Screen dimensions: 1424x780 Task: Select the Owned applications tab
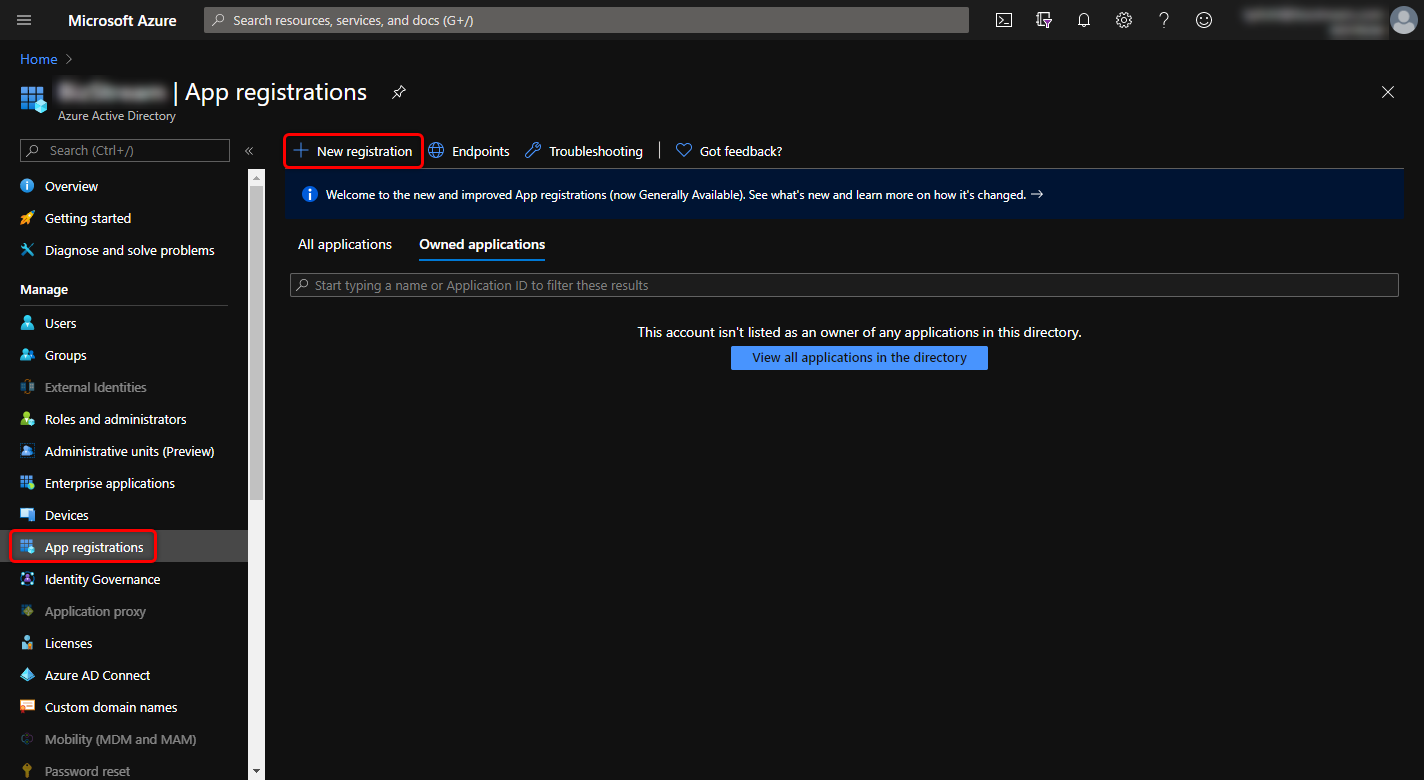(482, 244)
